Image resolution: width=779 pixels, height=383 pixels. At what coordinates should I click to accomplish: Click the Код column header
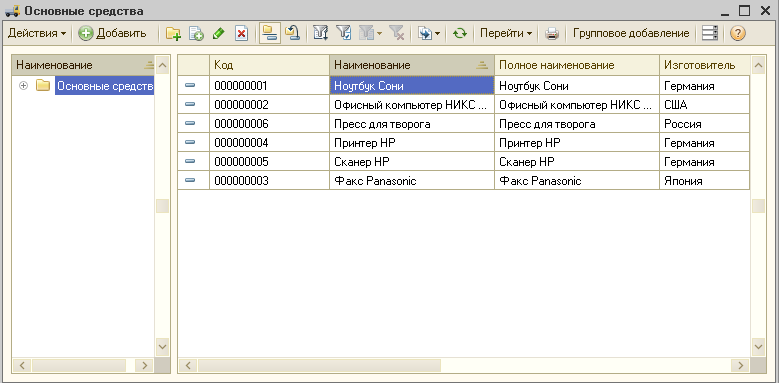click(x=269, y=65)
